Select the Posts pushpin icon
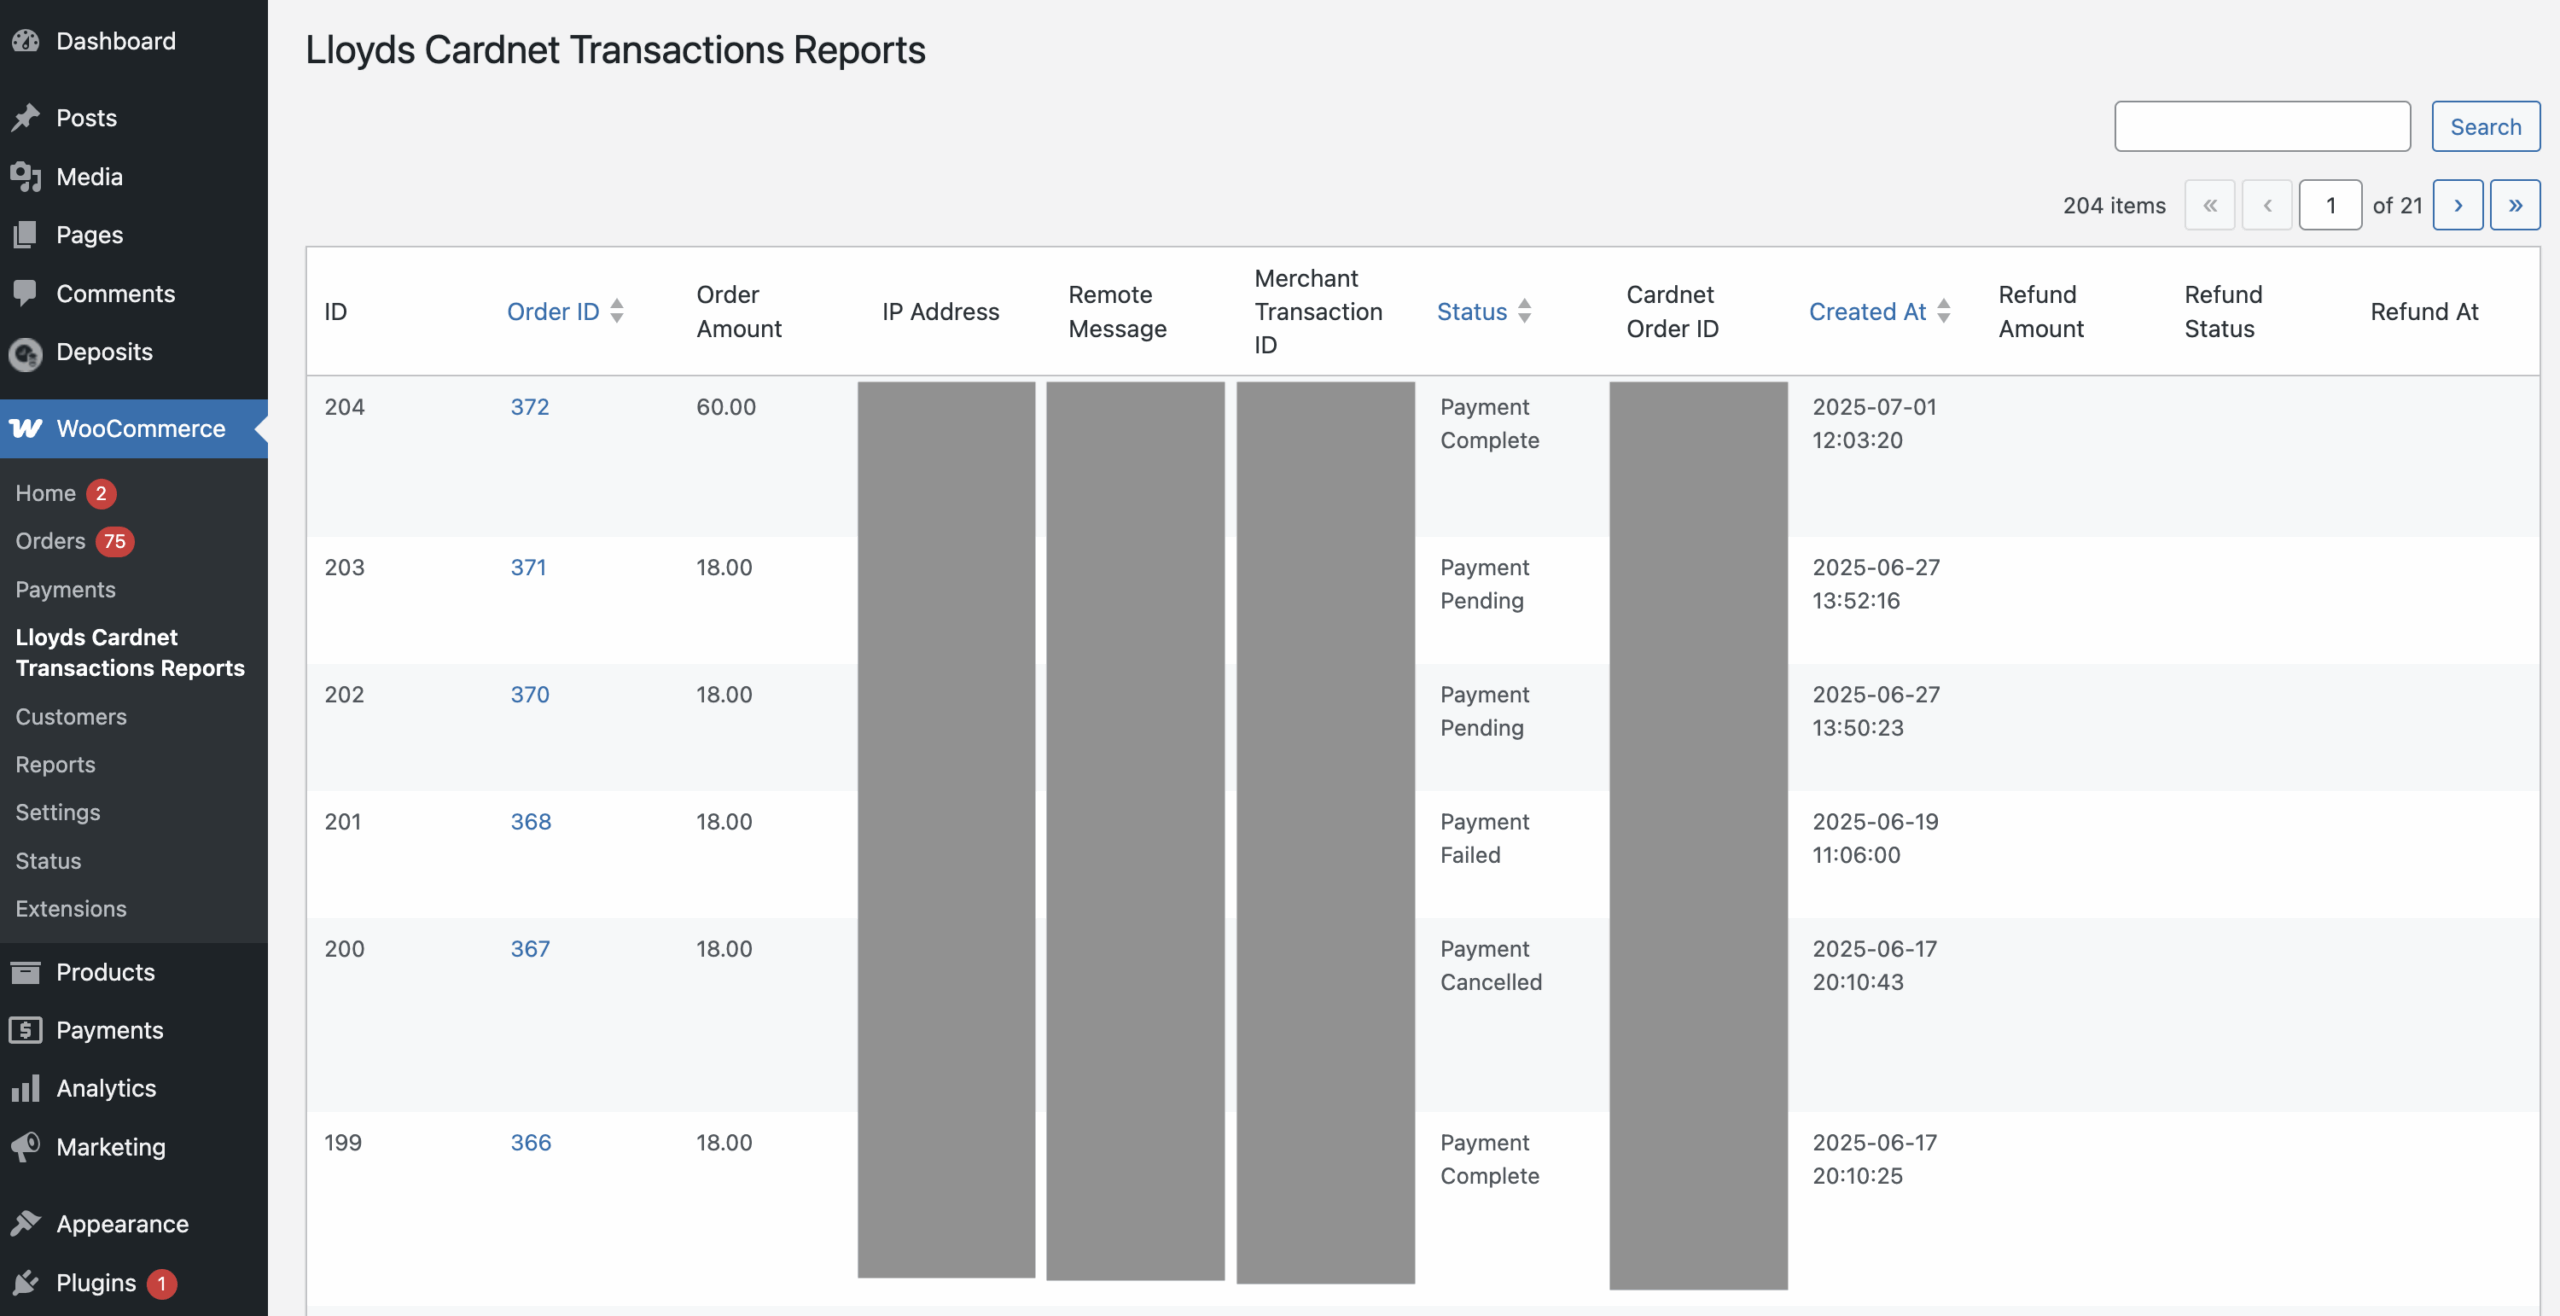 point(27,117)
